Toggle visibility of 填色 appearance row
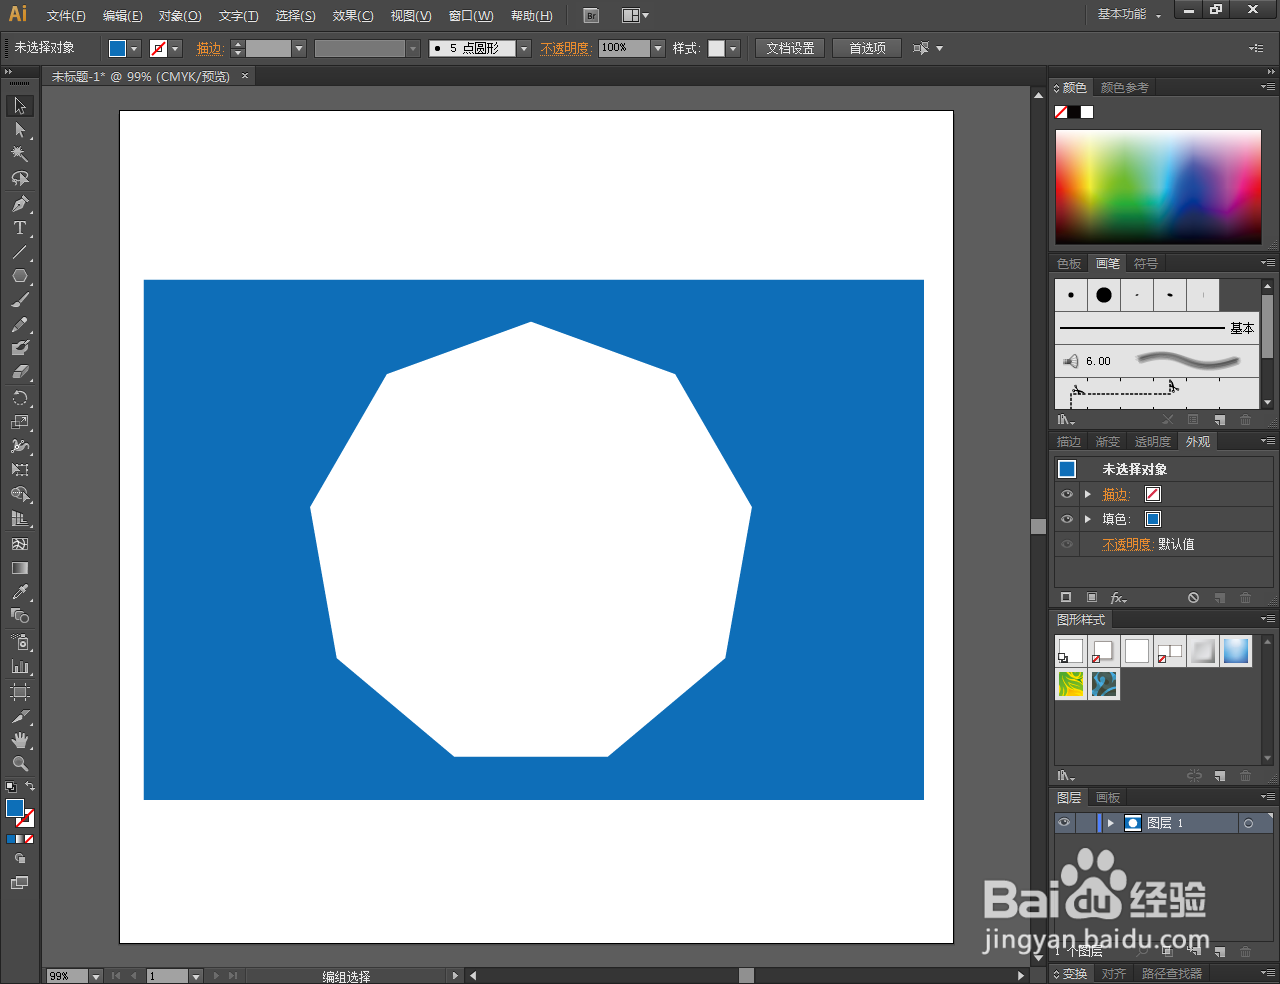The width and height of the screenshot is (1280, 984). click(x=1067, y=519)
